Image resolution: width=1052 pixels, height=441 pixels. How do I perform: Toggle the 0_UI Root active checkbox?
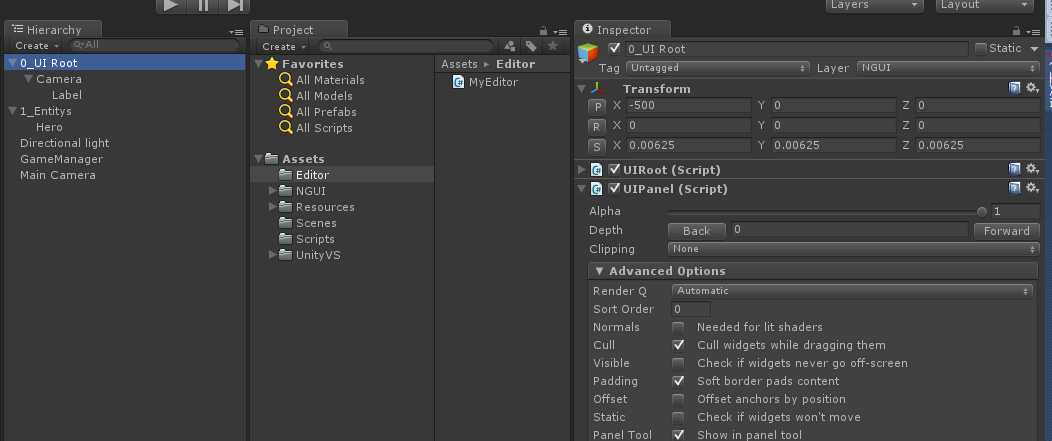[614, 48]
